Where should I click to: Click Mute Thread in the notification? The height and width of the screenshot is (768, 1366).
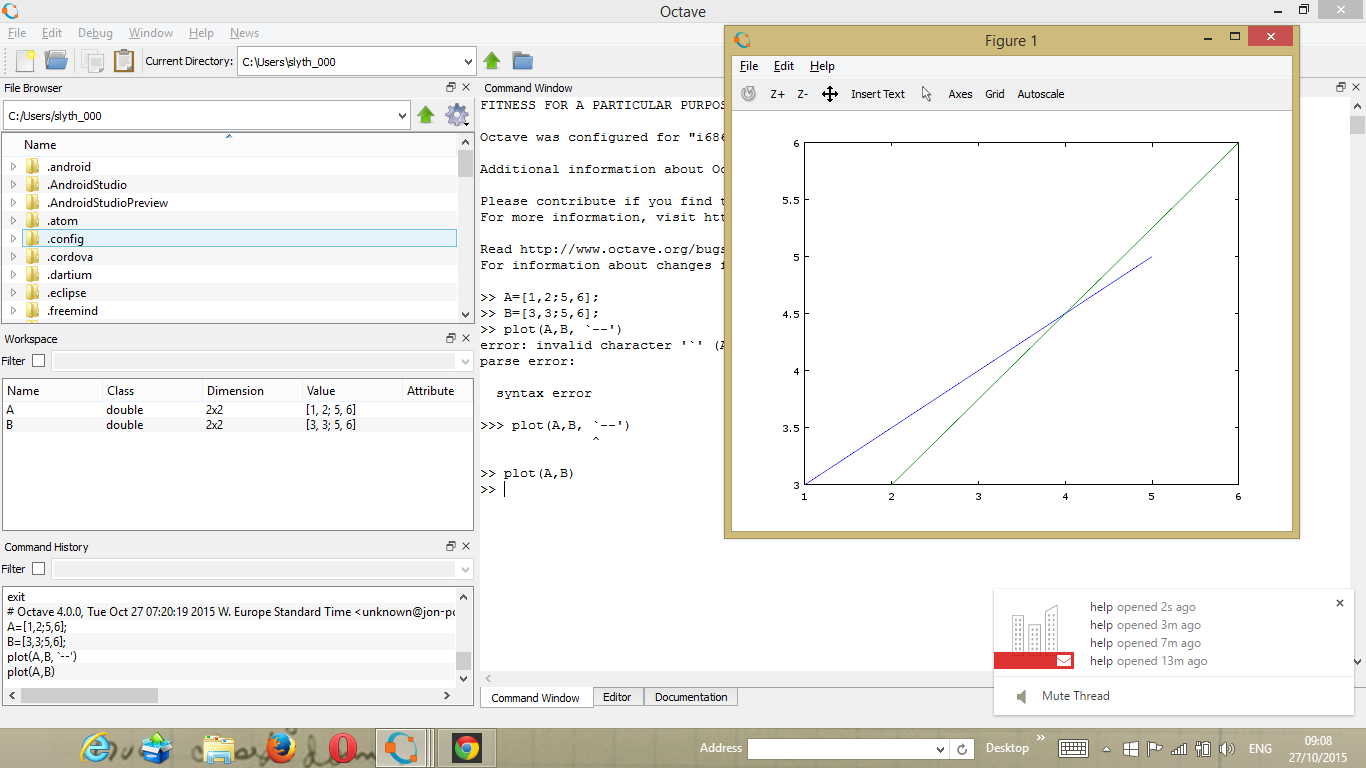1076,696
